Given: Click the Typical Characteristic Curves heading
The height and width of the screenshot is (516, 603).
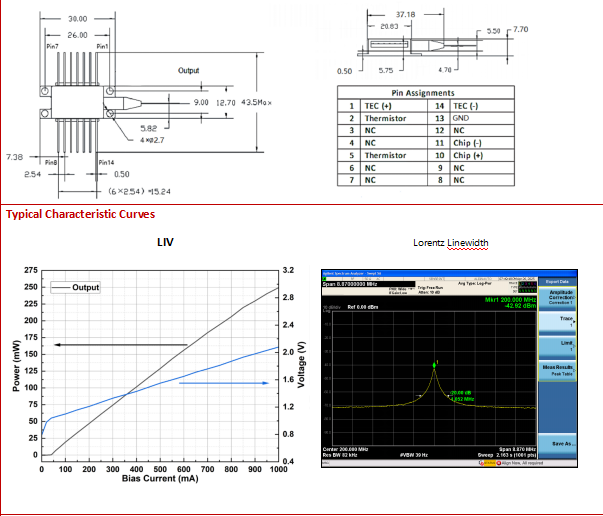Looking at the screenshot, I should pos(80,214).
